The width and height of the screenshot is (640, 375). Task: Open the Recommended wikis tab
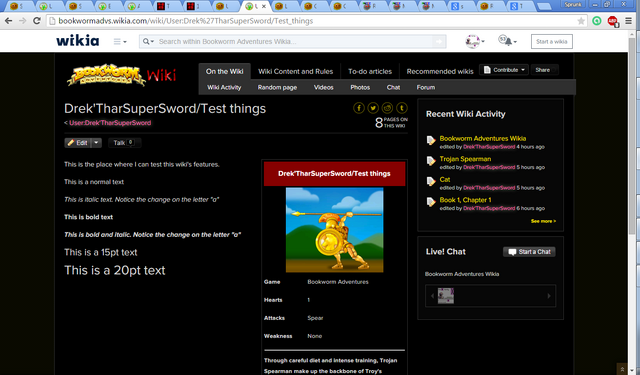tap(440, 71)
